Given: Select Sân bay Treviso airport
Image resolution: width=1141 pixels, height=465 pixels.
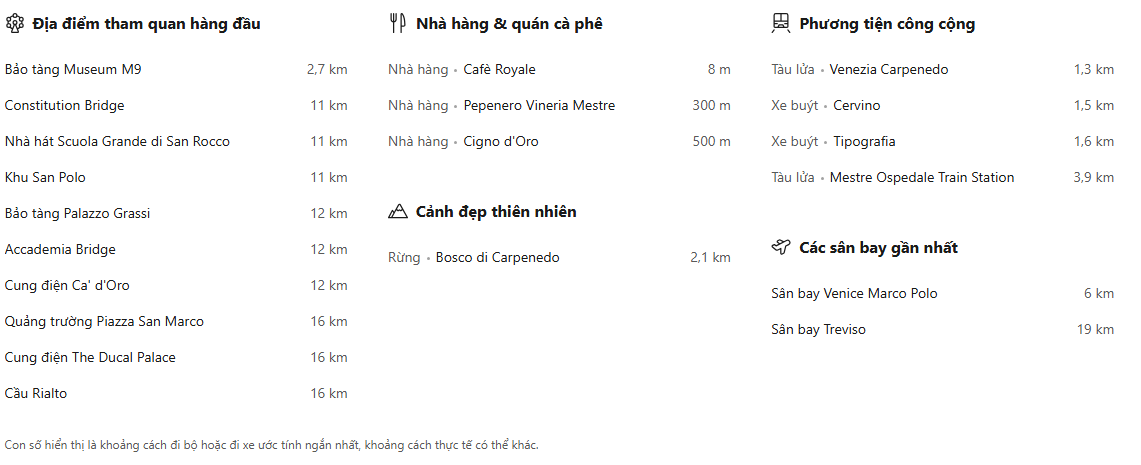Looking at the screenshot, I should [x=818, y=330].
